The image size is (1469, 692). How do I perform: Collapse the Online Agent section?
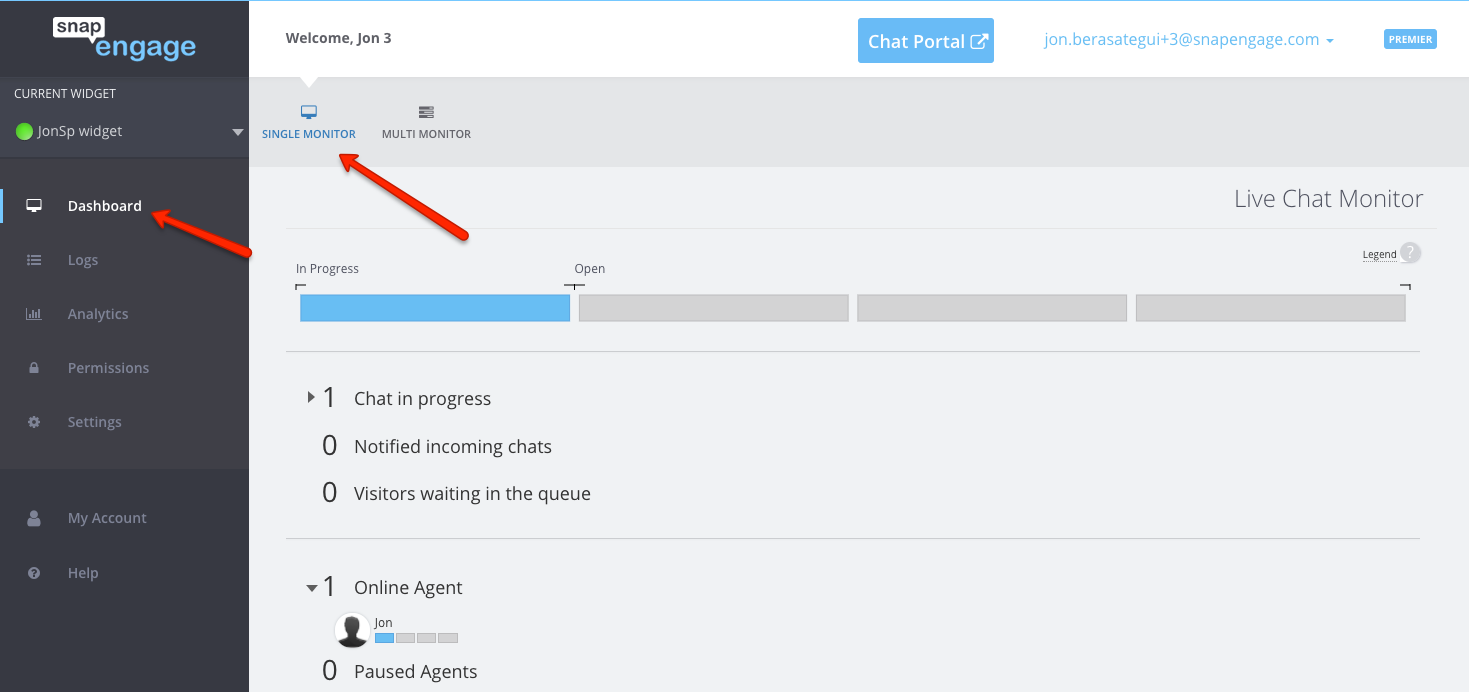[x=311, y=588]
